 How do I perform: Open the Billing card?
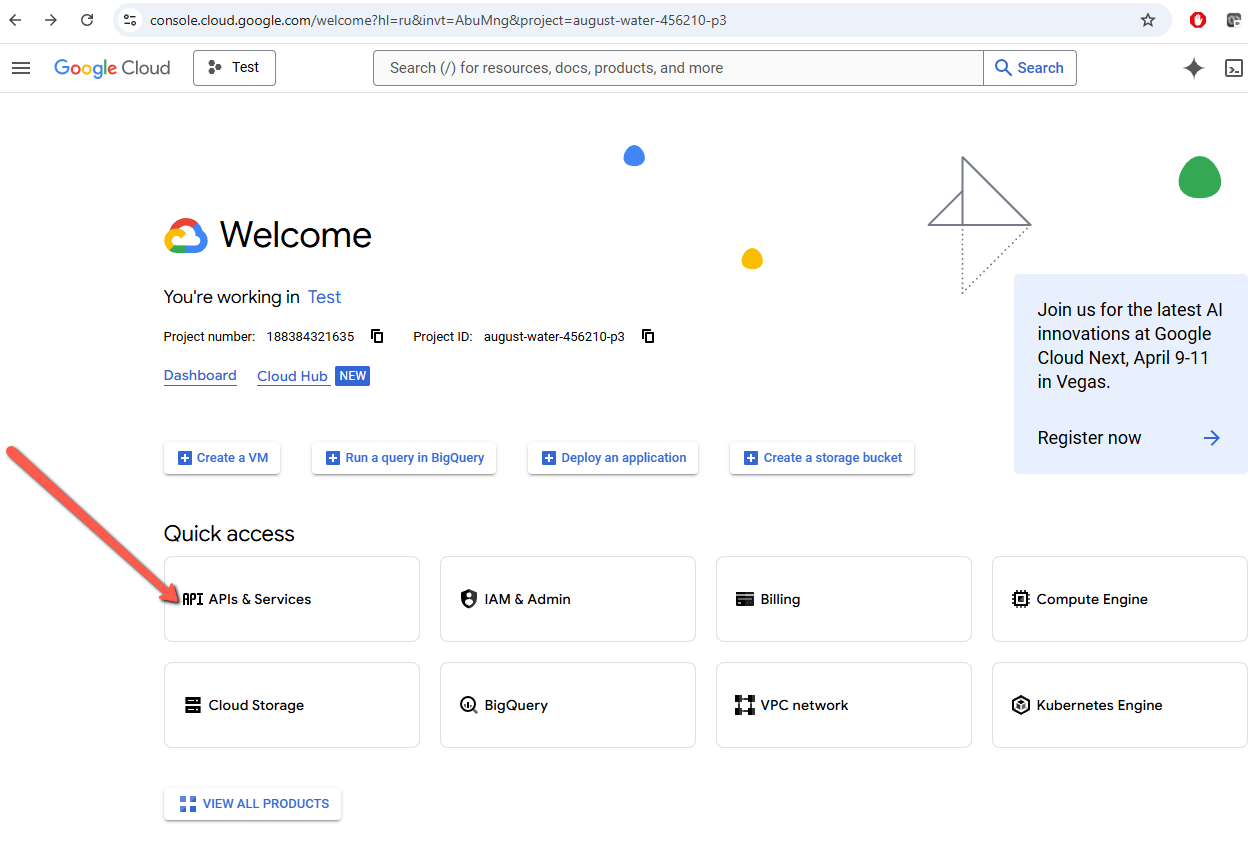coord(844,599)
